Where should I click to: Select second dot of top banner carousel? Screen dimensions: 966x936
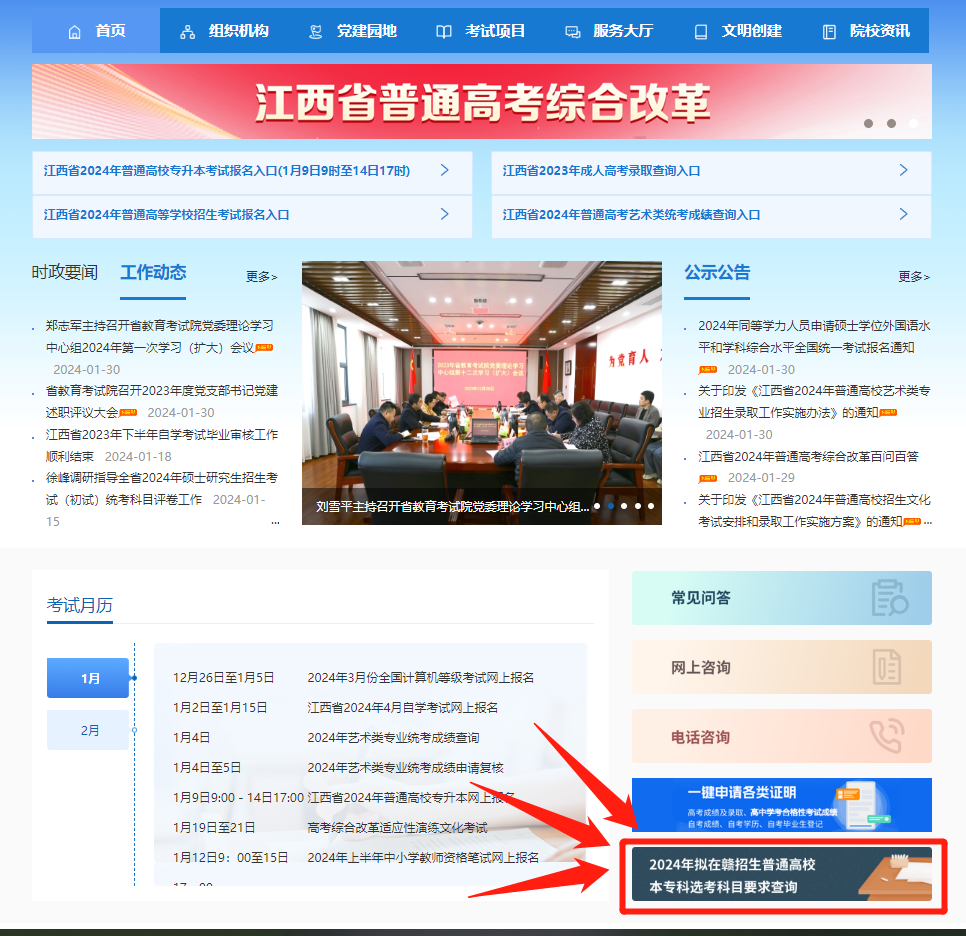[891, 124]
